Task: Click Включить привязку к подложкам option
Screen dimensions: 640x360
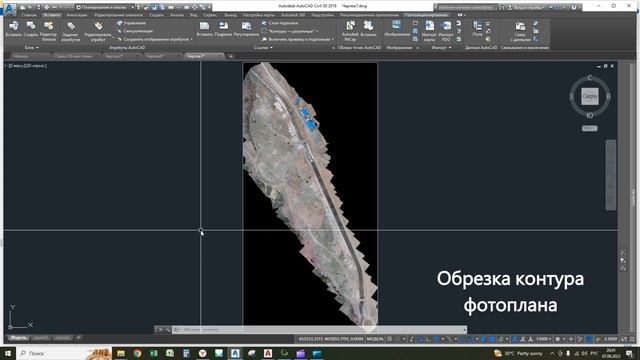Action: [297, 40]
